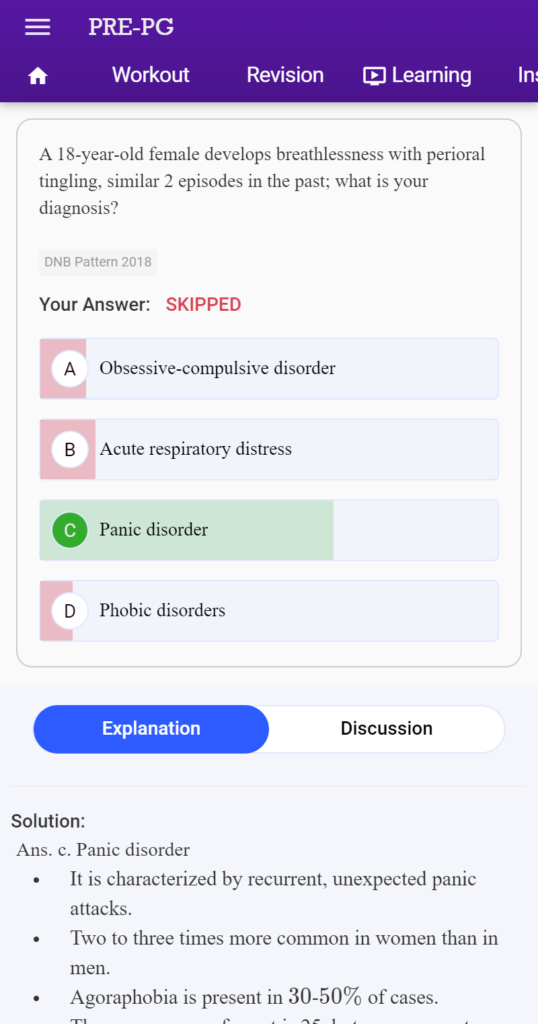Select option A circle badge
This screenshot has width=538, height=1024.
click(x=70, y=368)
